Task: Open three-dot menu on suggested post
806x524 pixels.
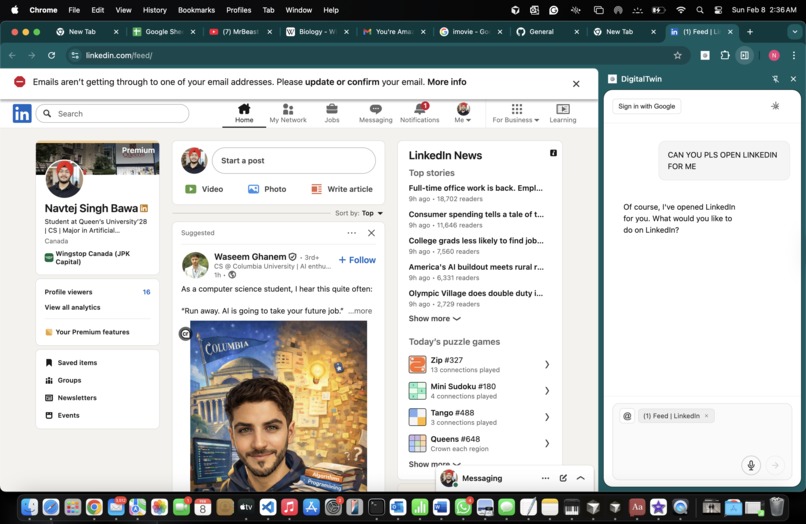Action: click(x=352, y=233)
